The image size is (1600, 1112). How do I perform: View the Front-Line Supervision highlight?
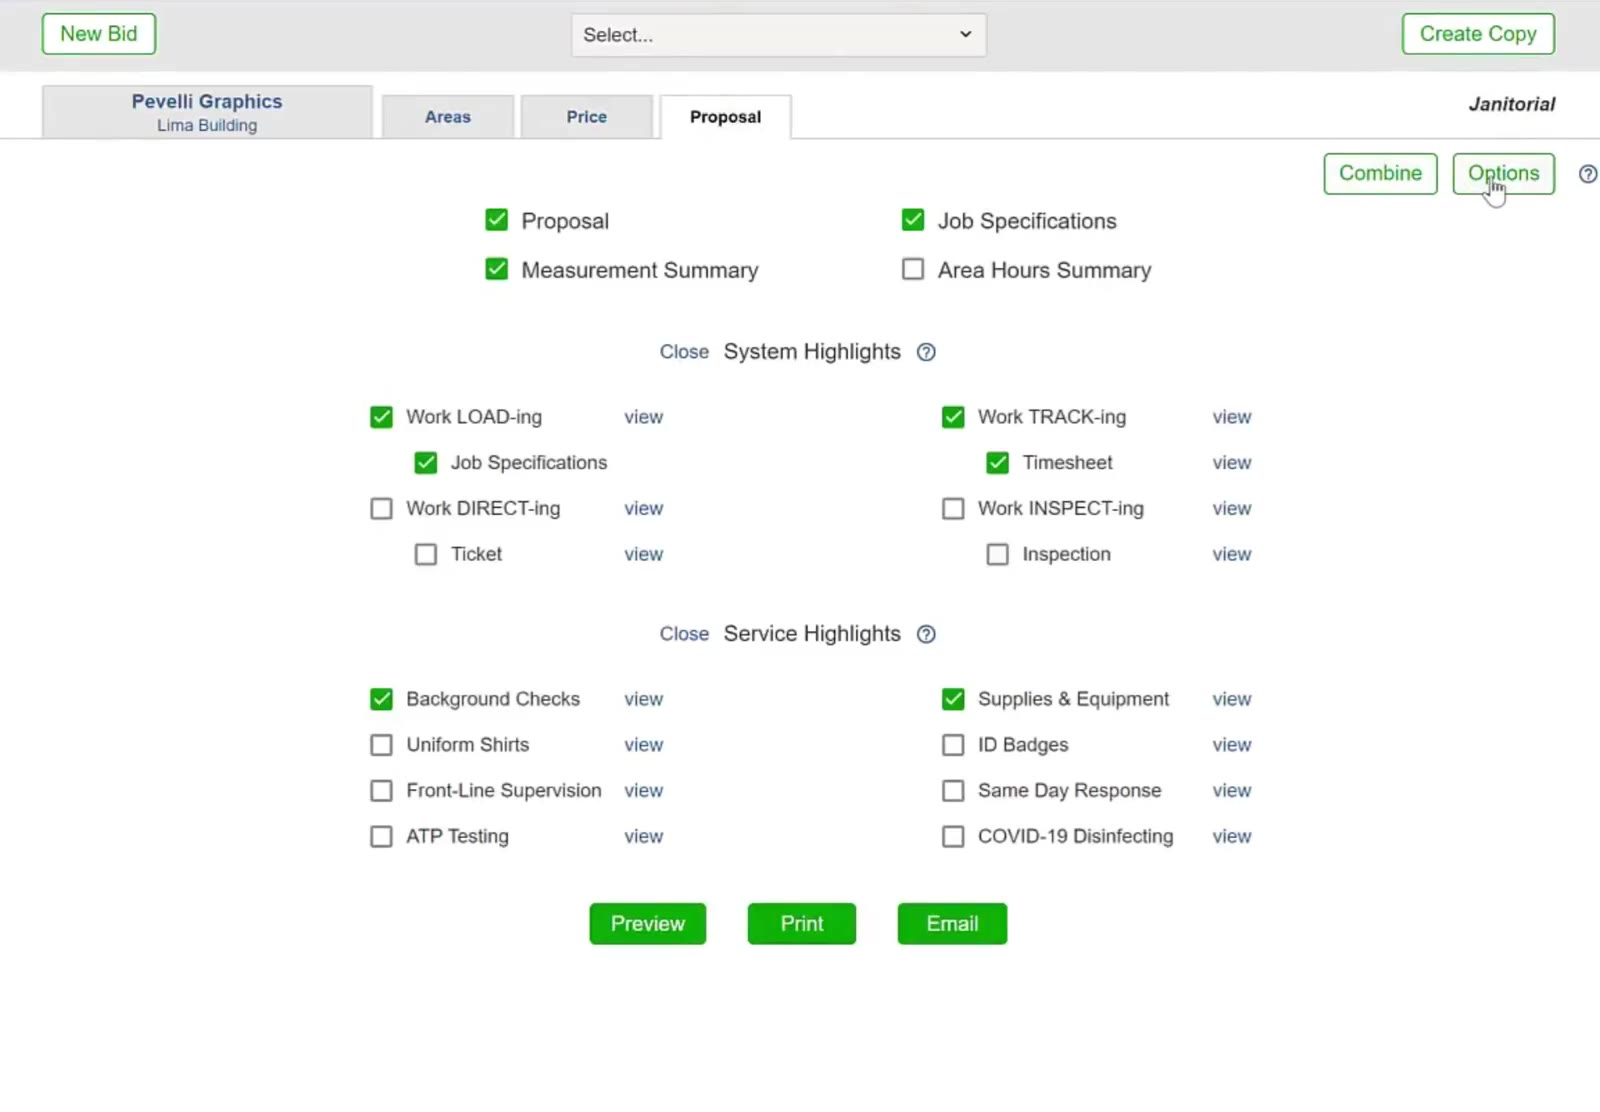click(x=643, y=791)
